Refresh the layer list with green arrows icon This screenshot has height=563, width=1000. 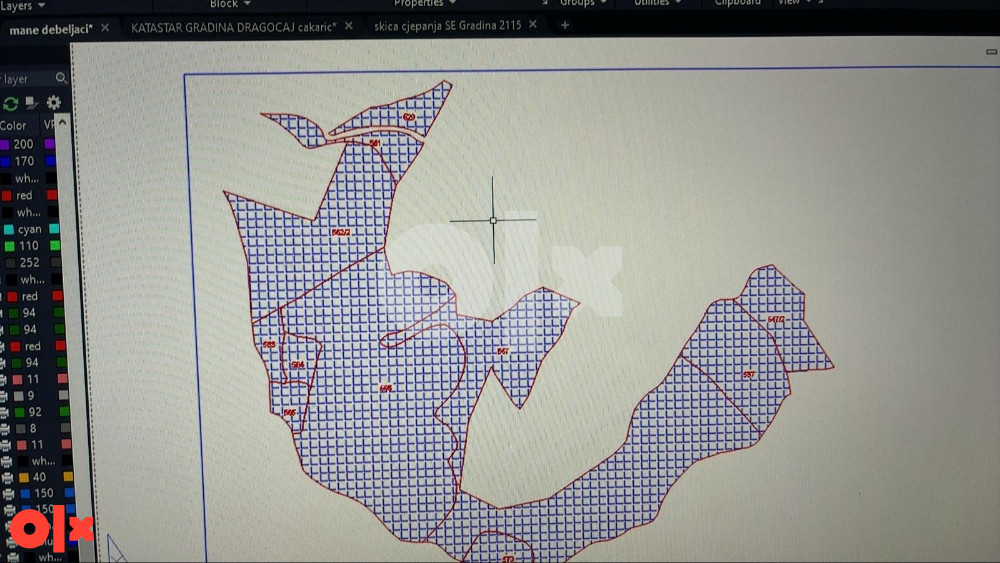[10, 103]
